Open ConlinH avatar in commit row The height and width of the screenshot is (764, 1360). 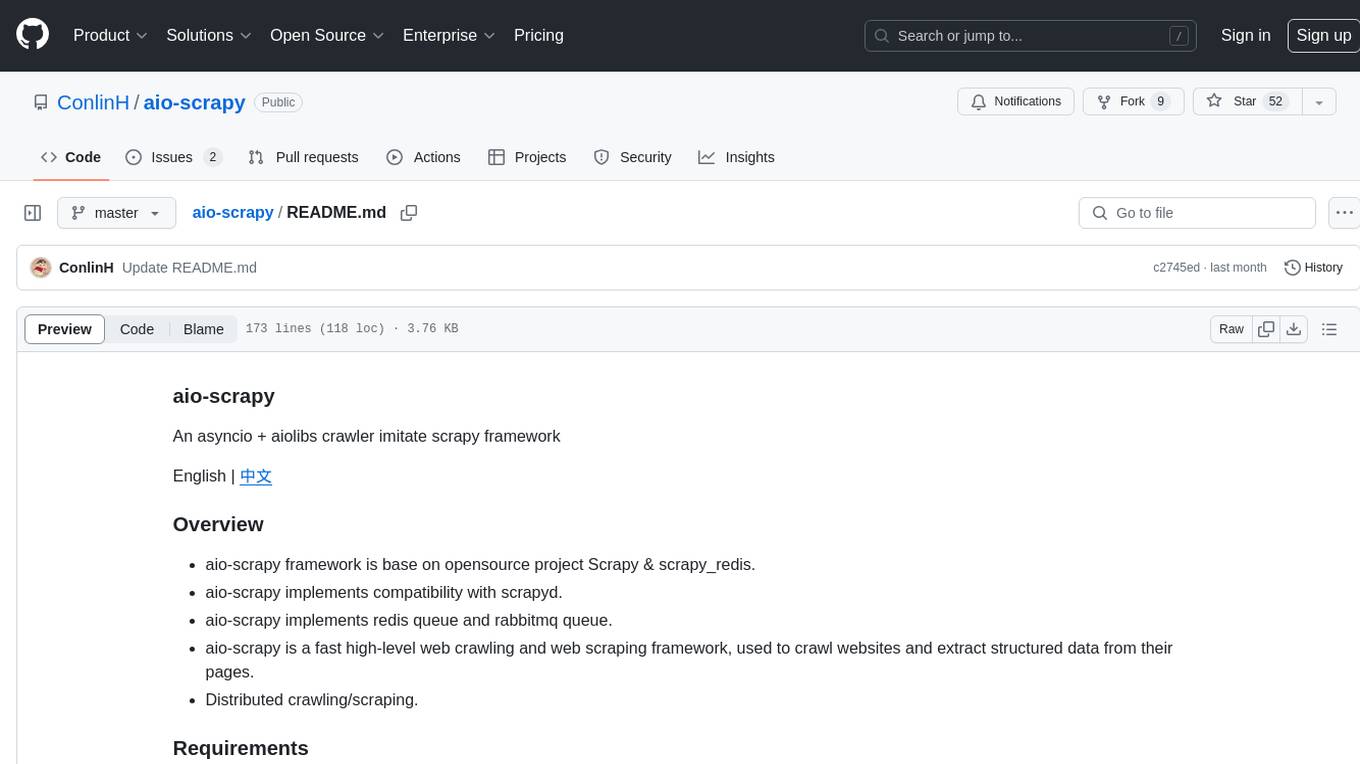click(x=41, y=267)
